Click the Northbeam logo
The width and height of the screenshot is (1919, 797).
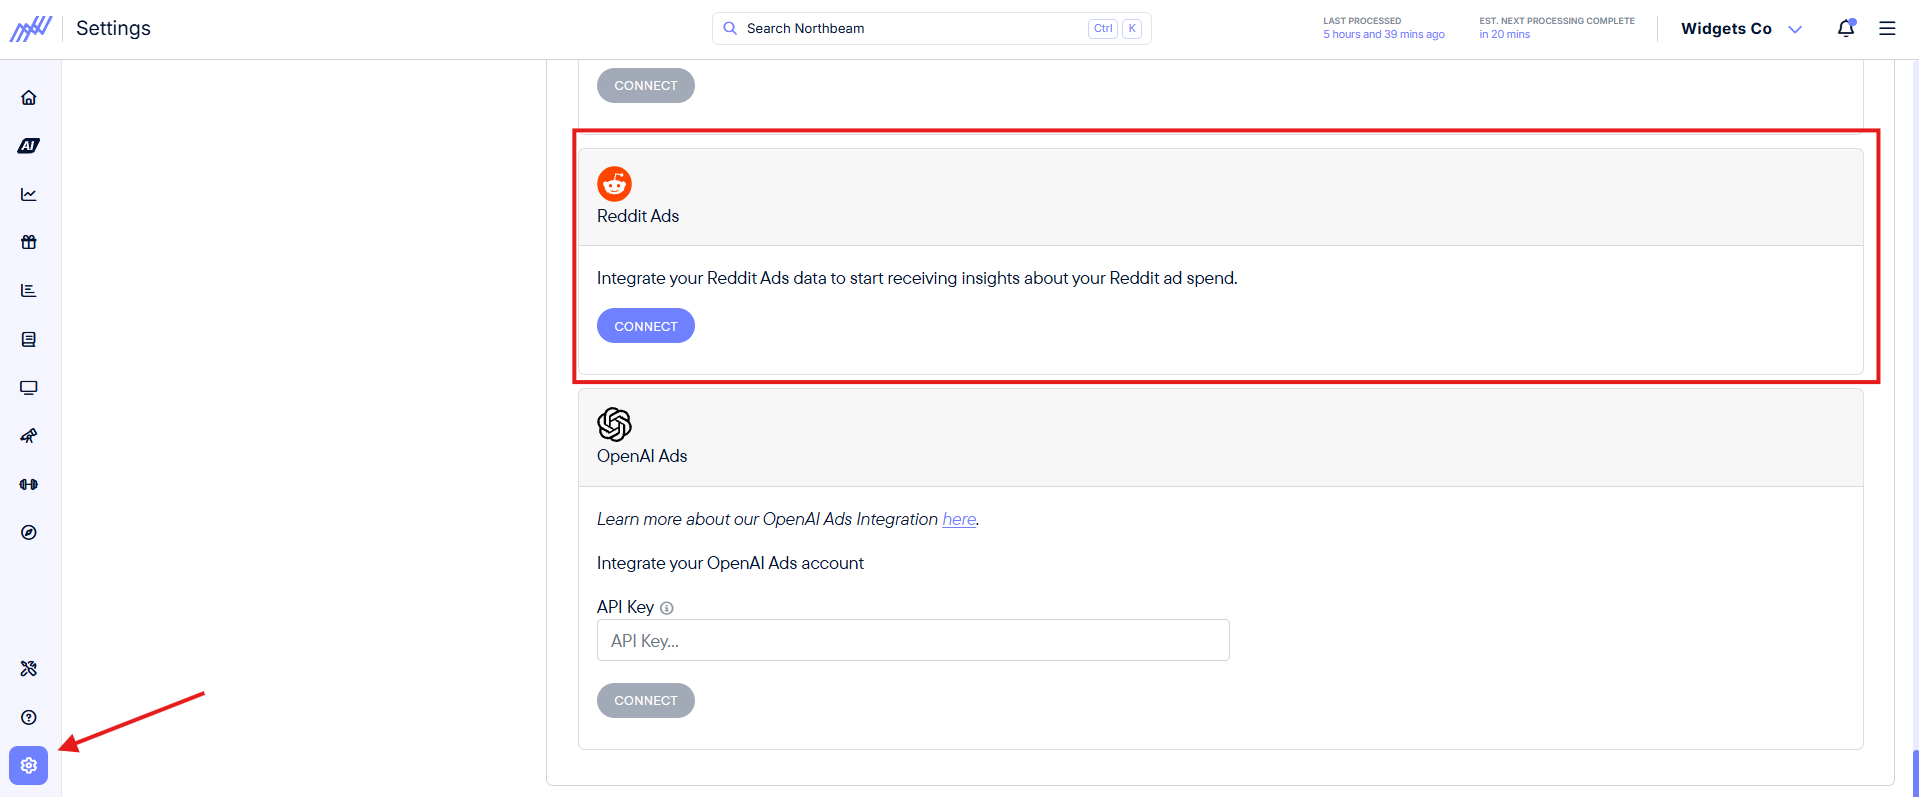point(31,28)
